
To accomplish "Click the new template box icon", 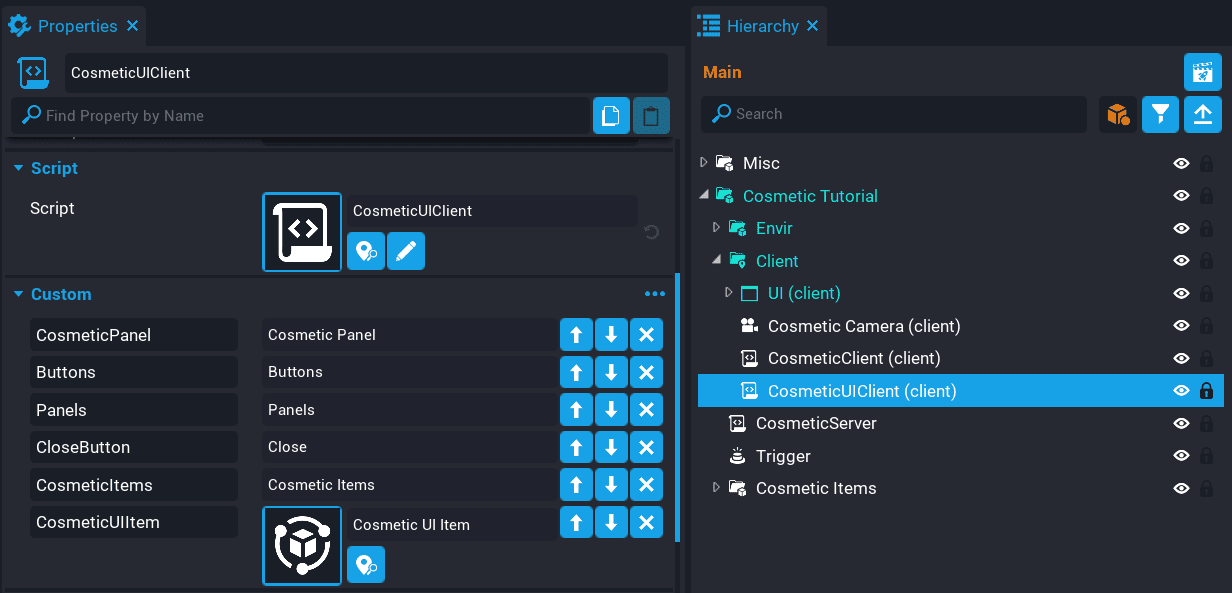I will click(1117, 114).
